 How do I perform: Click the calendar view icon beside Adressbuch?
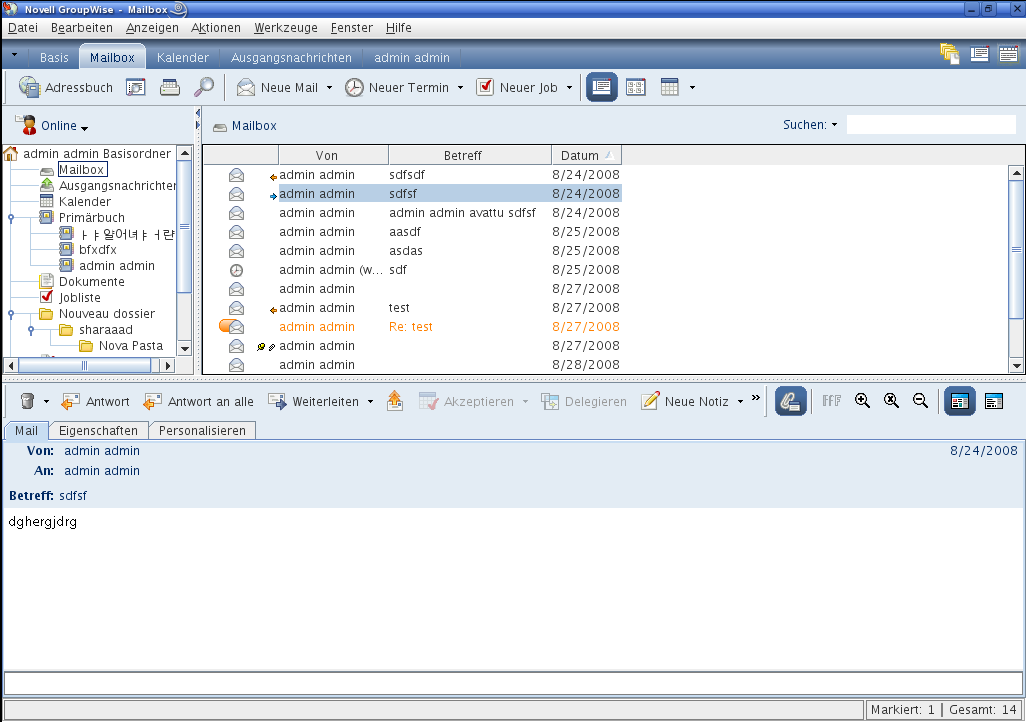pos(135,87)
